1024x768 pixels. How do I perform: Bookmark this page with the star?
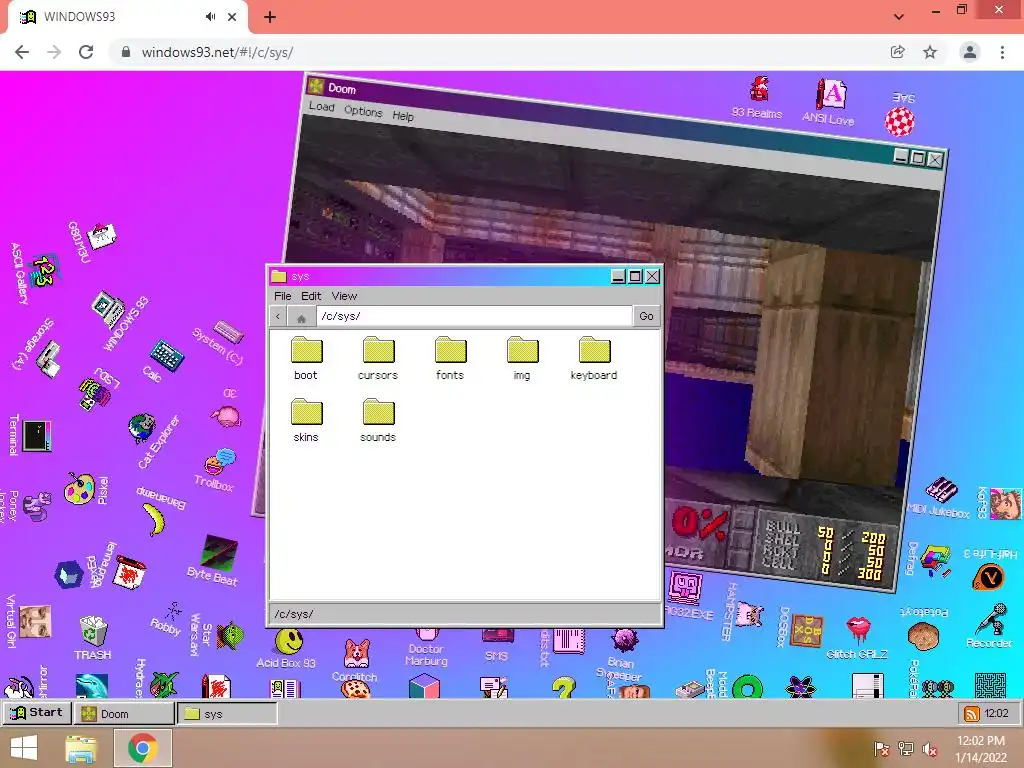(x=930, y=52)
